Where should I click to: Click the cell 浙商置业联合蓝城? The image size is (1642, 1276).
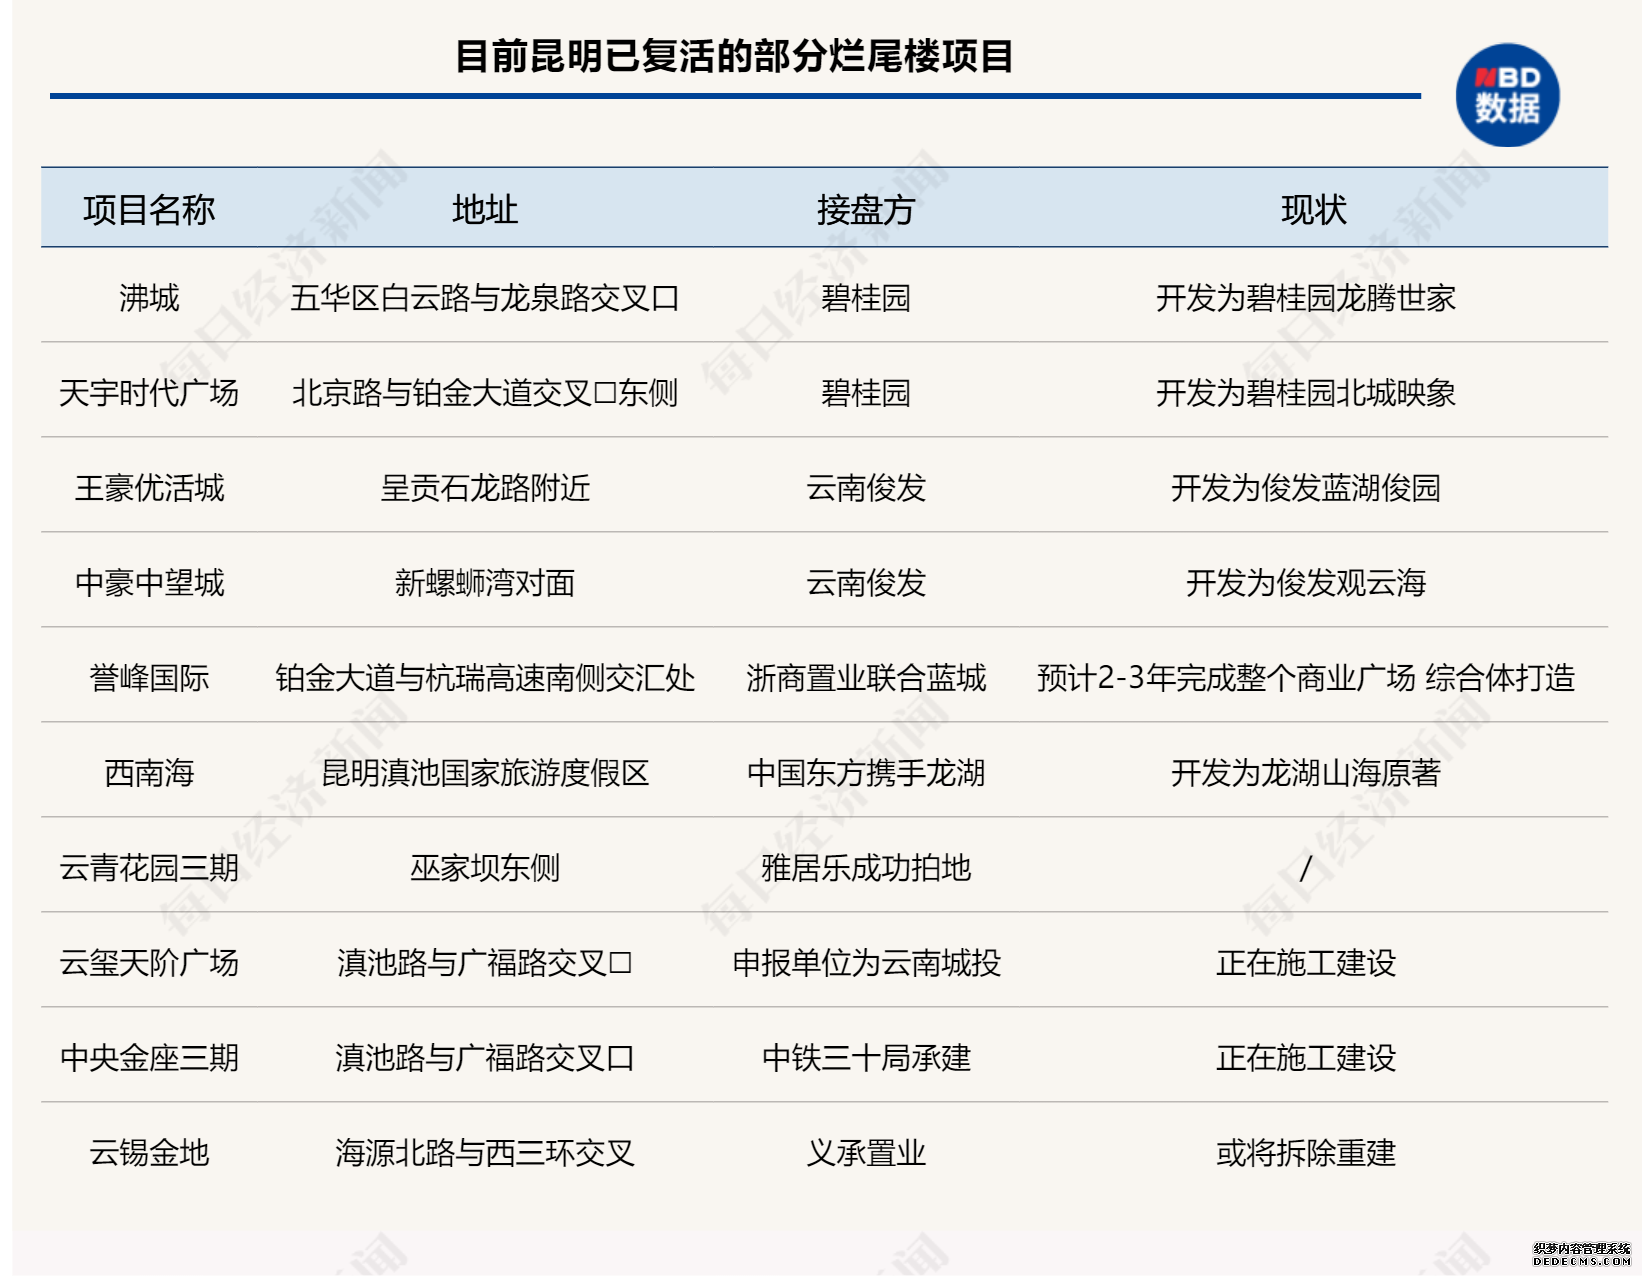(x=866, y=678)
